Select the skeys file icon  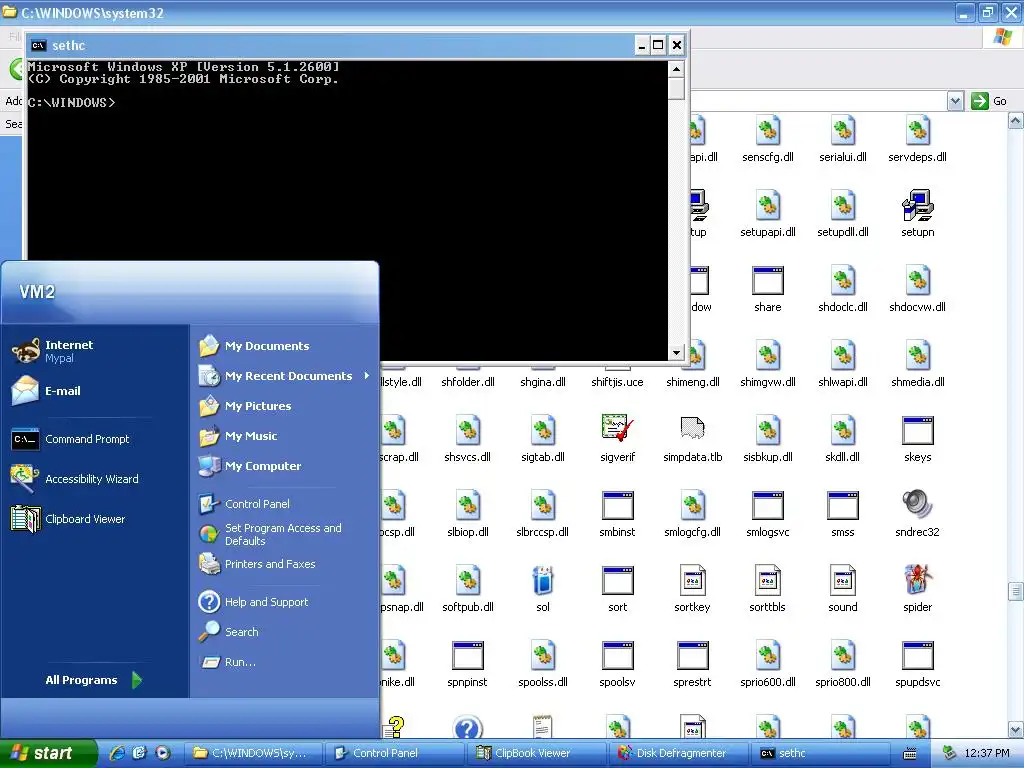pyautogui.click(x=918, y=430)
